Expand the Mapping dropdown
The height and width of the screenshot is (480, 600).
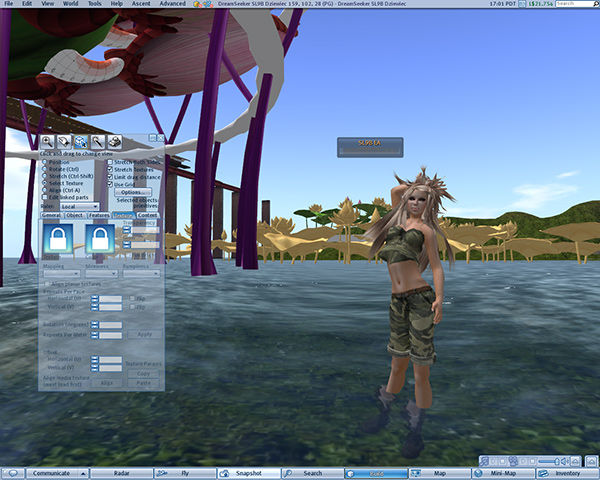62,273
